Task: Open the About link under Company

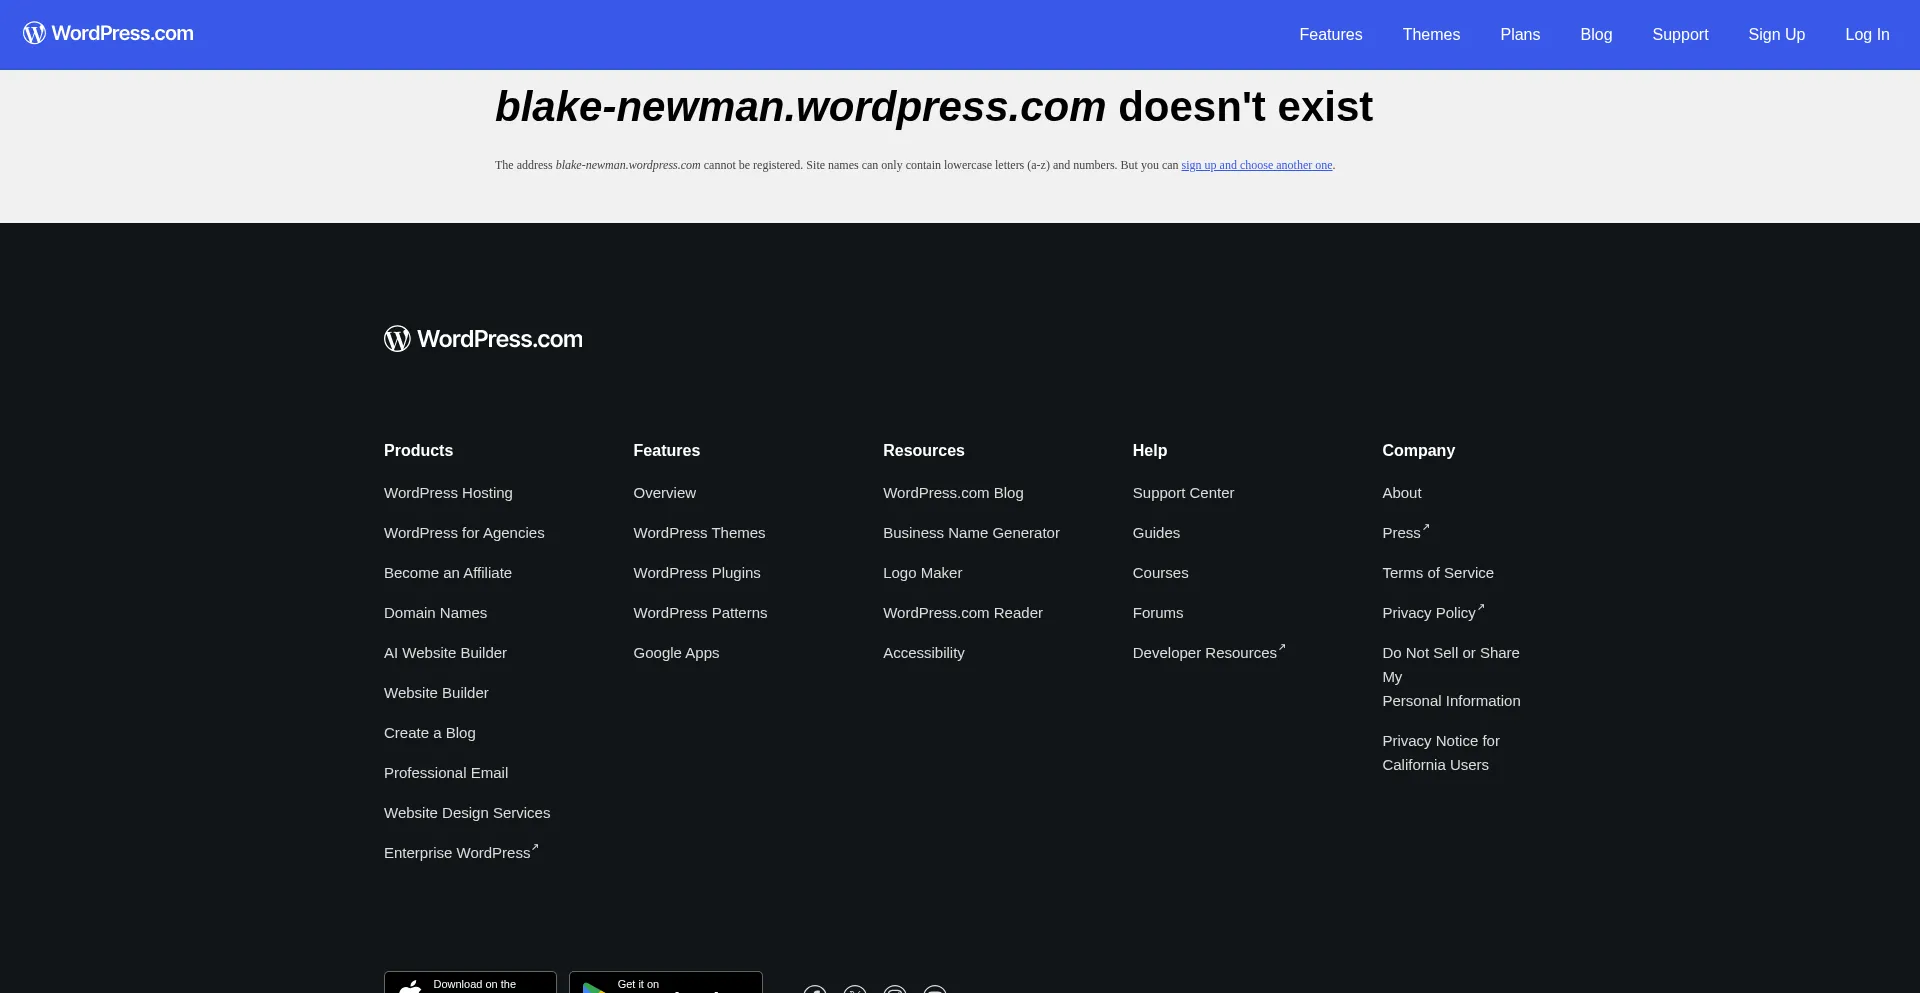Action: (1401, 493)
